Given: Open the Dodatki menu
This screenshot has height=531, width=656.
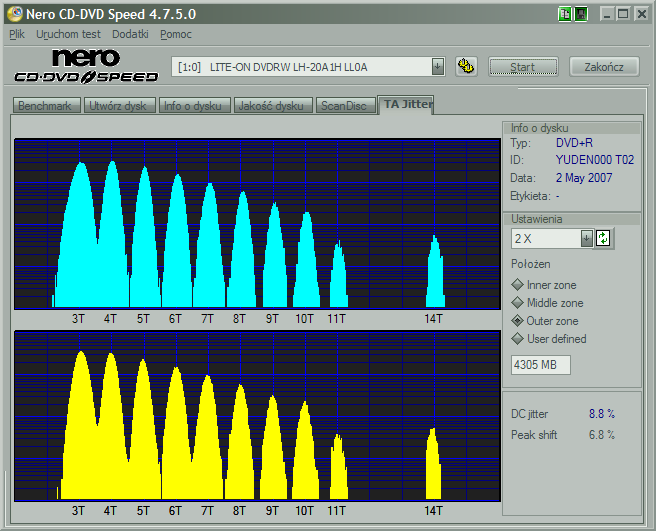Looking at the screenshot, I should (x=130, y=34).
